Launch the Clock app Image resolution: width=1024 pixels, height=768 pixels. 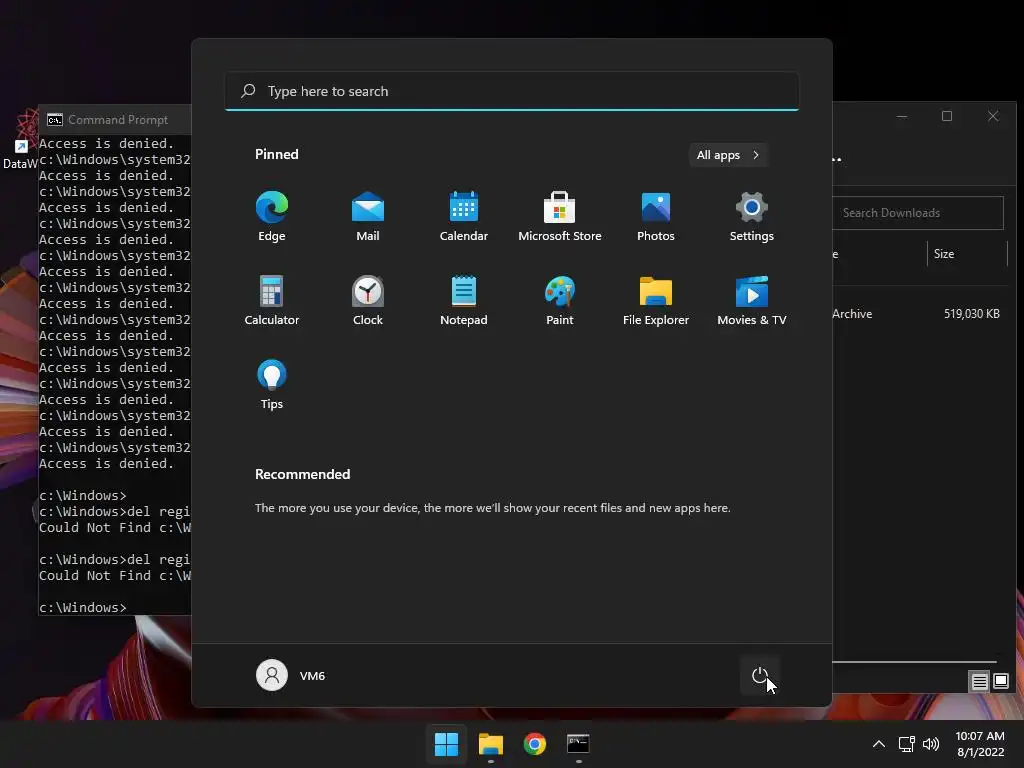coord(368,300)
